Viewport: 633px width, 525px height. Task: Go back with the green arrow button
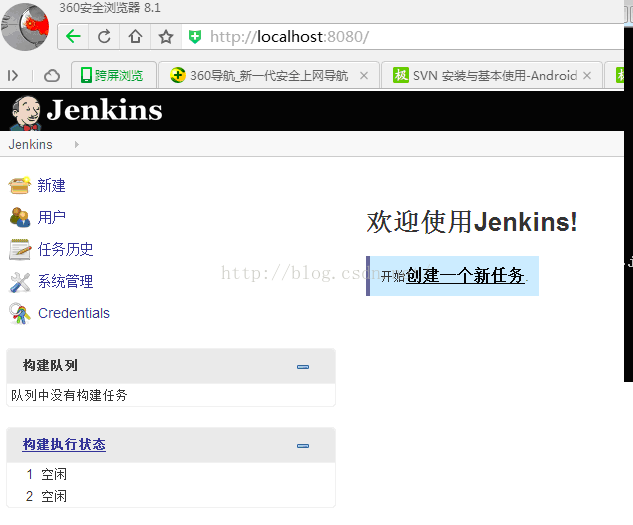[x=73, y=37]
